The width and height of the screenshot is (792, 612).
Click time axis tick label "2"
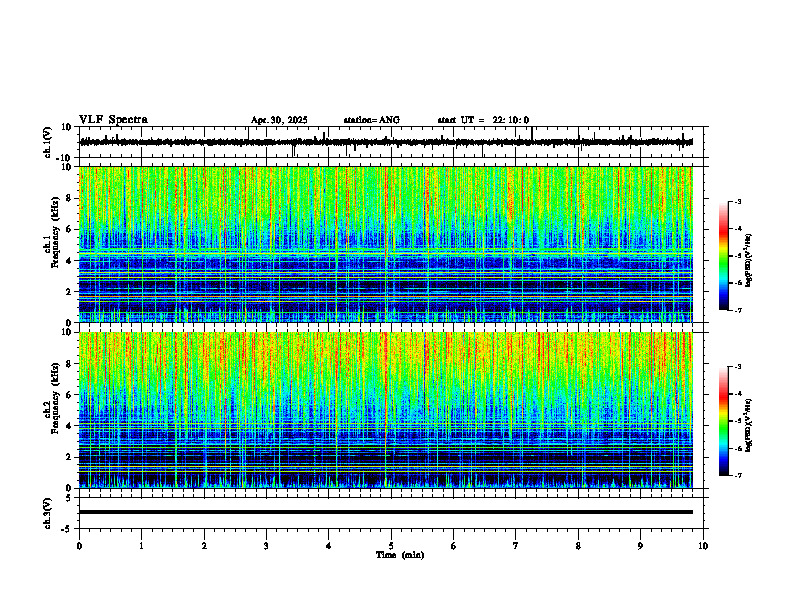coord(204,546)
